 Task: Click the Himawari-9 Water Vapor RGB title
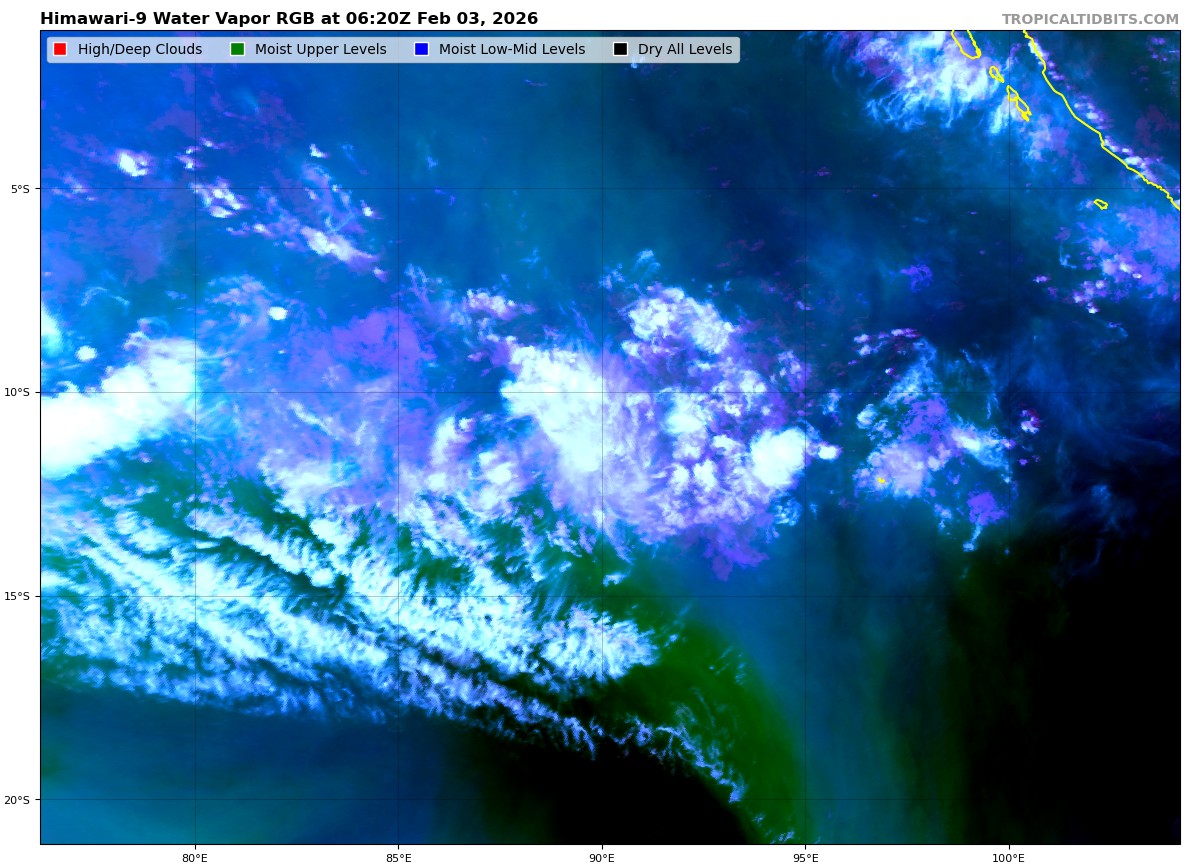pos(288,19)
